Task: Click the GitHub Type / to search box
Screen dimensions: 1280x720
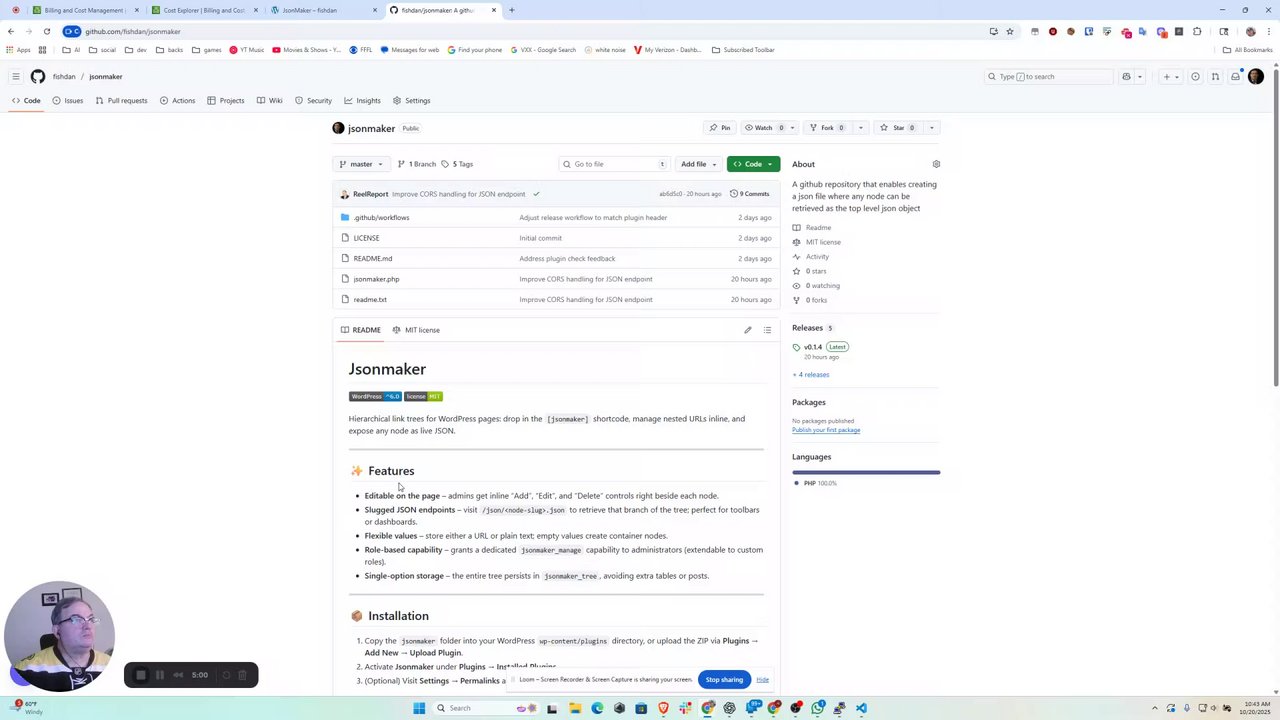Action: coord(1049,76)
